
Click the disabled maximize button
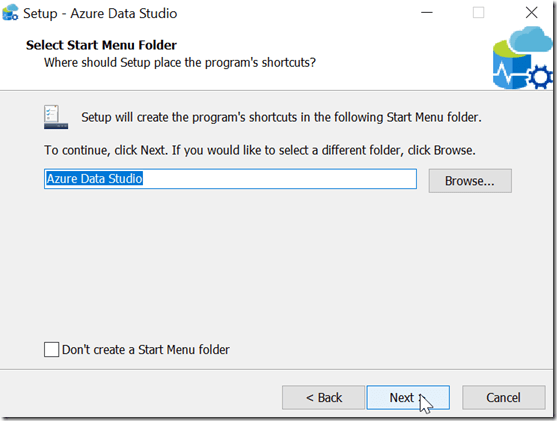[478, 13]
